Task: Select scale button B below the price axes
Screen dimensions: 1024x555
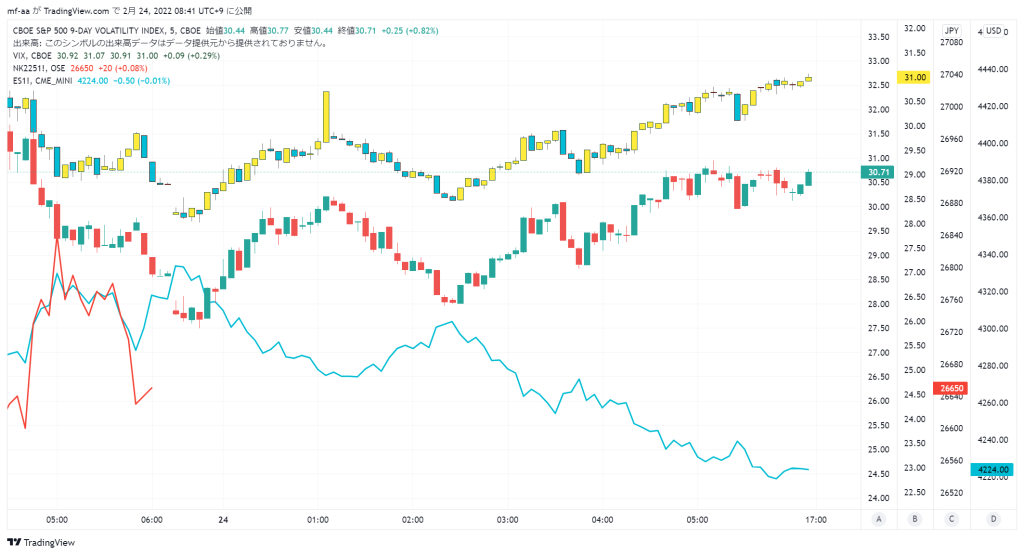Action: click(x=915, y=519)
